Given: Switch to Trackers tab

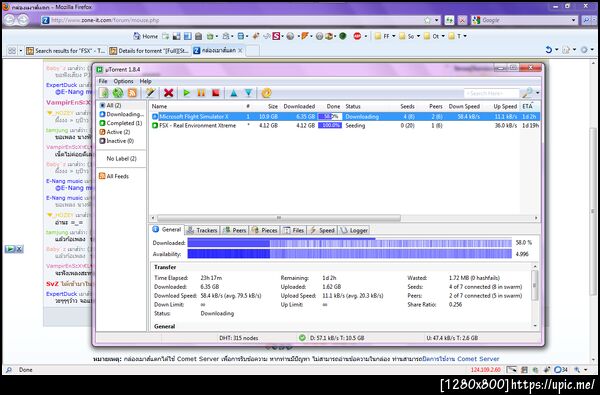Looking at the screenshot, I should pyautogui.click(x=202, y=230).
